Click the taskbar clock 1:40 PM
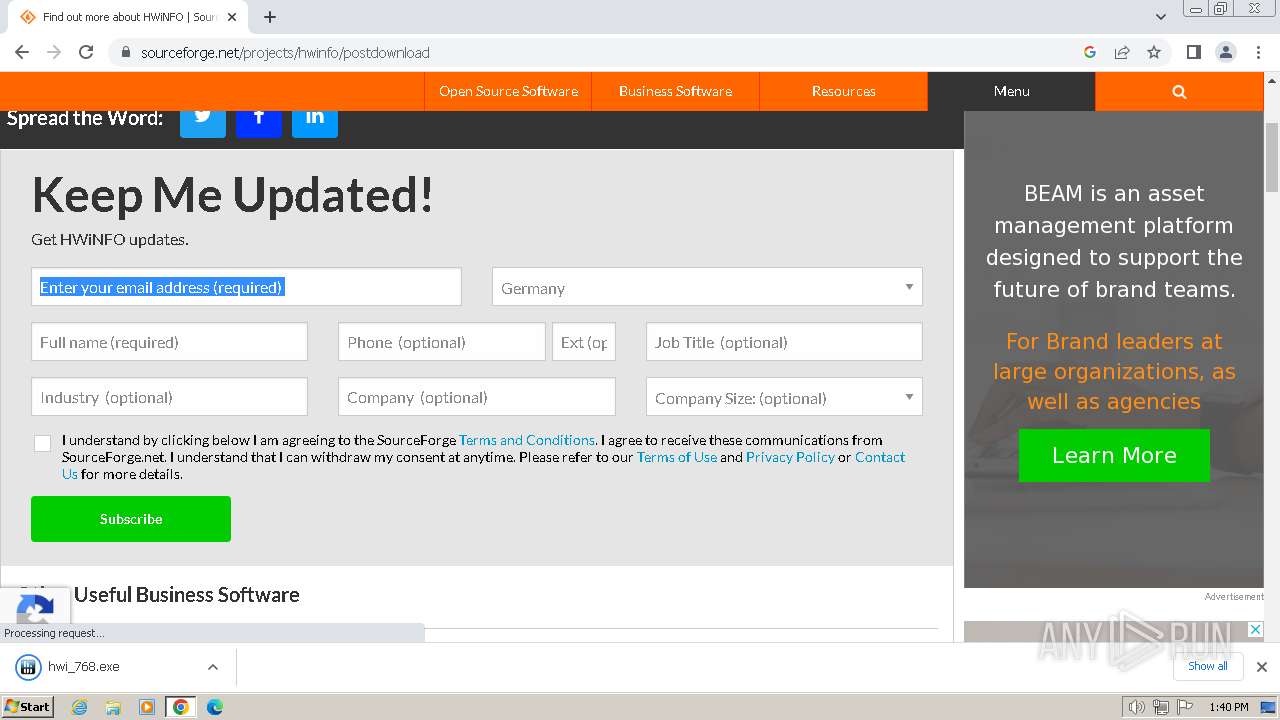The image size is (1280, 720). [x=1228, y=707]
